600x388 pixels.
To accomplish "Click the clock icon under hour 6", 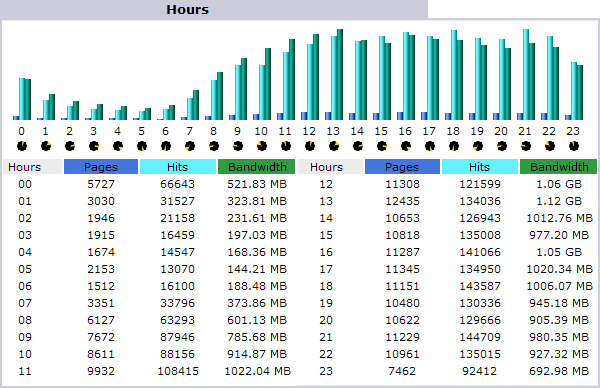I will (x=166, y=146).
